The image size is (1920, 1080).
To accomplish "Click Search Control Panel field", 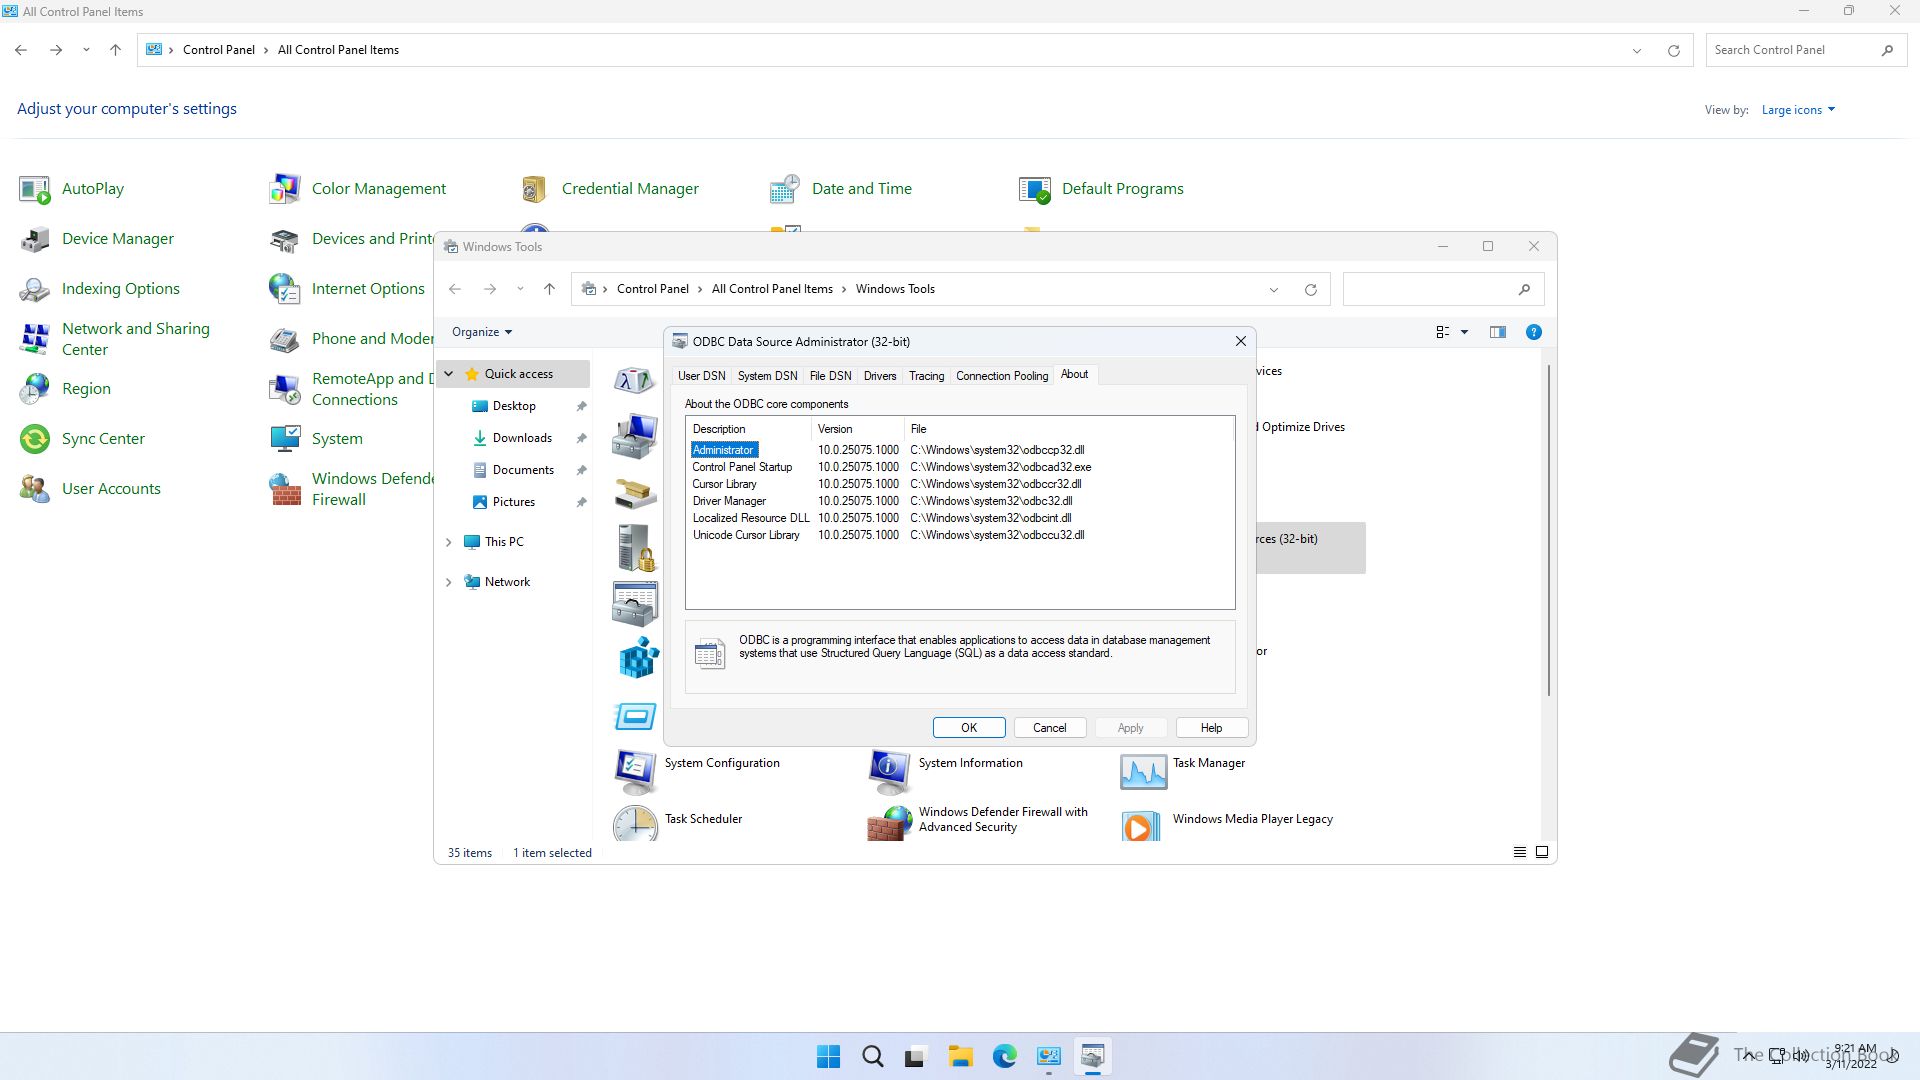I will 1790,50.
